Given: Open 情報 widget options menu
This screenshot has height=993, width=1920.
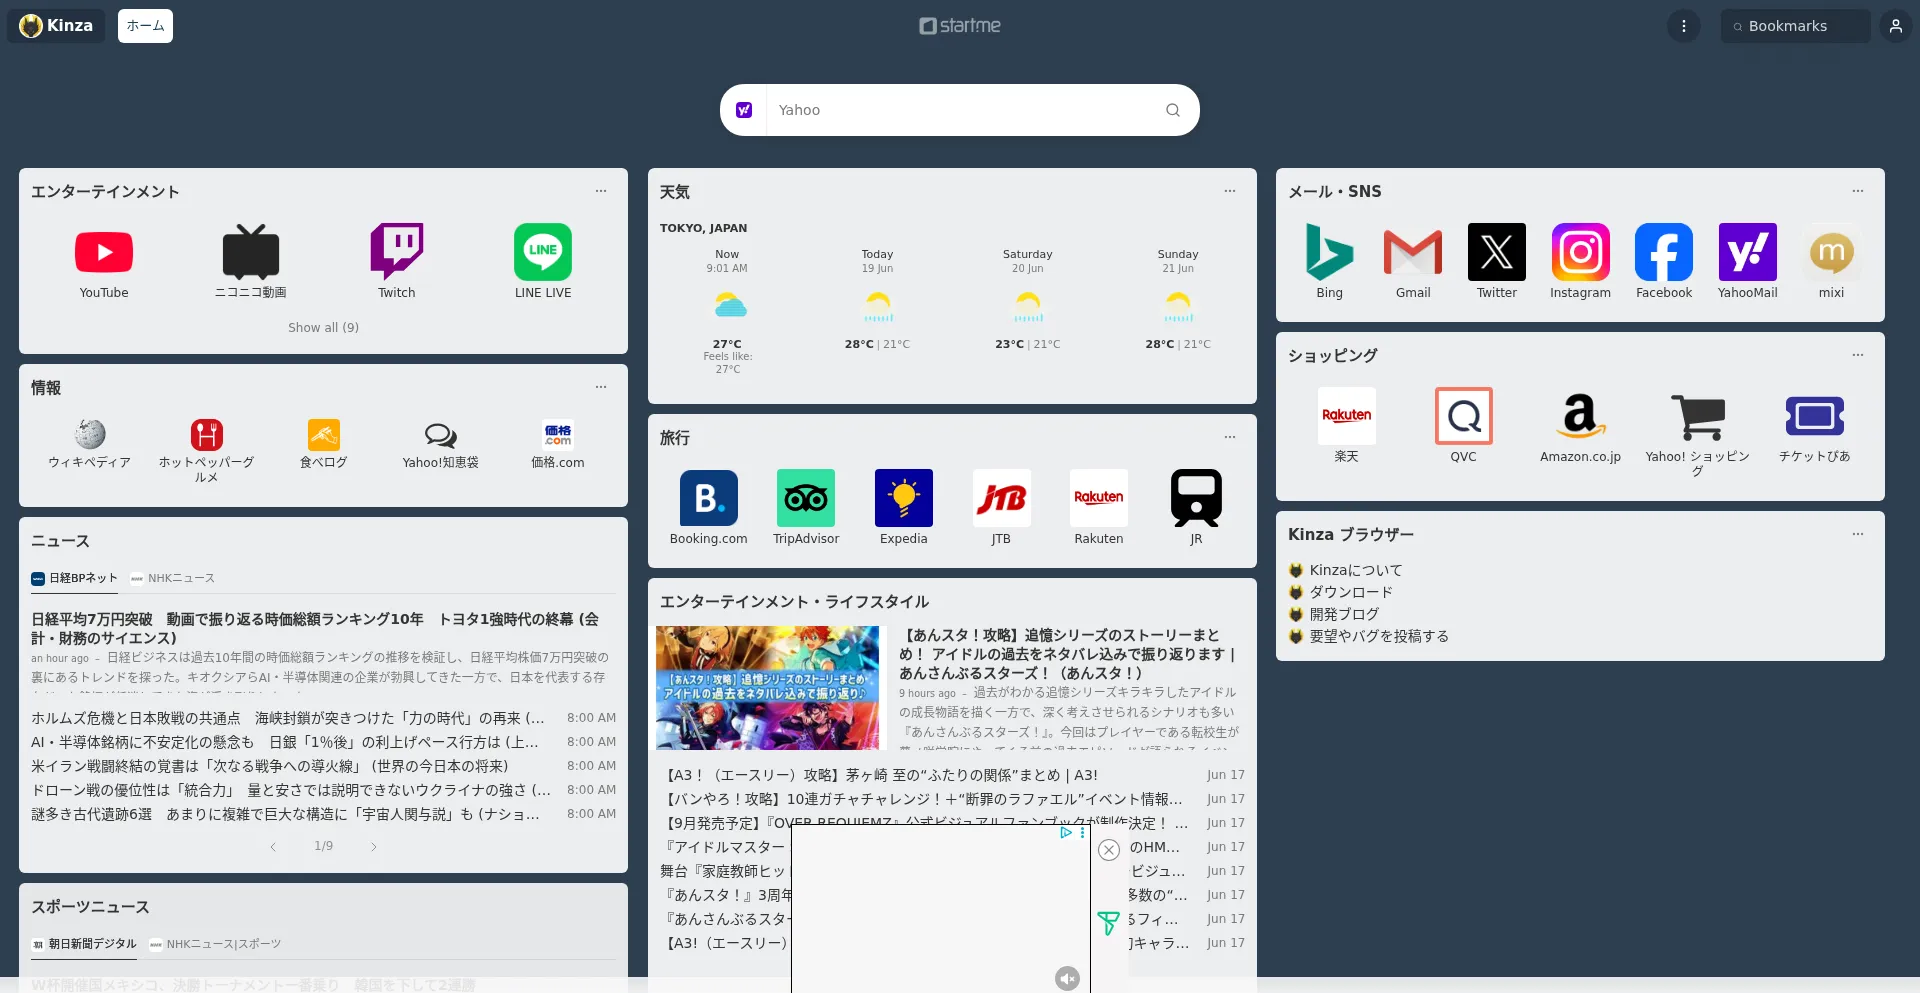Looking at the screenshot, I should [x=601, y=387].
